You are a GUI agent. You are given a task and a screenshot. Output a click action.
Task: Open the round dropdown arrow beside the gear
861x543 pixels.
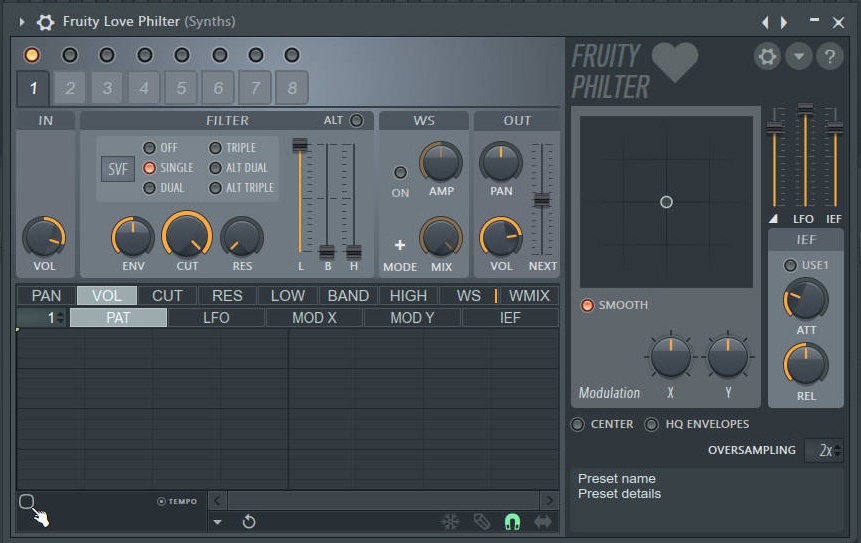point(799,56)
